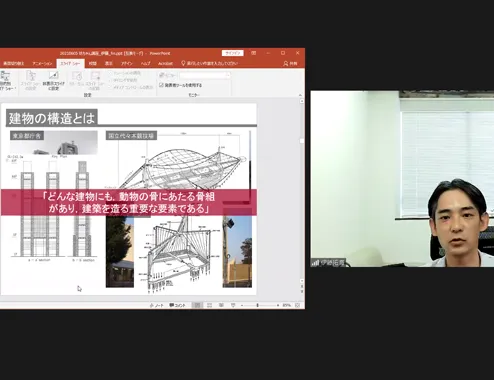
Task: Click the Fit slide to window icon
Action: click(297, 305)
